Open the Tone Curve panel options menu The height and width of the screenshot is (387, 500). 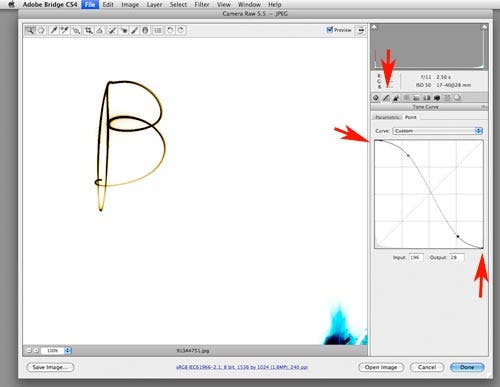[x=484, y=107]
